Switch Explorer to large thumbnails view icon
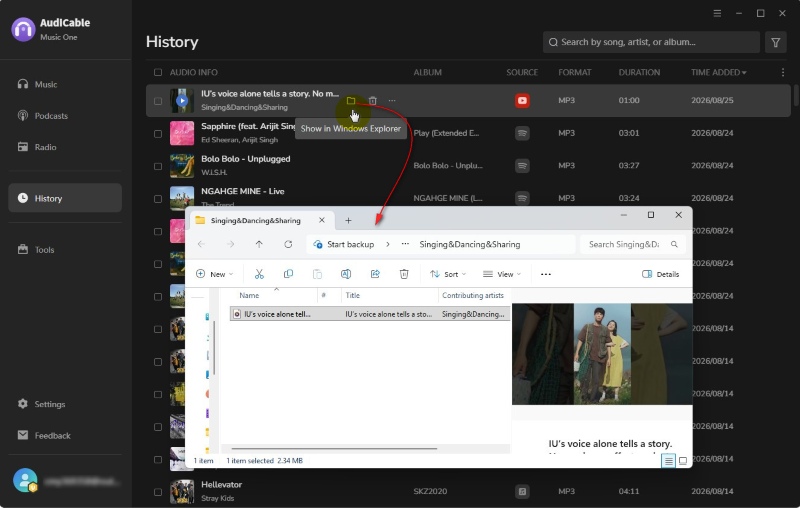 tap(683, 461)
